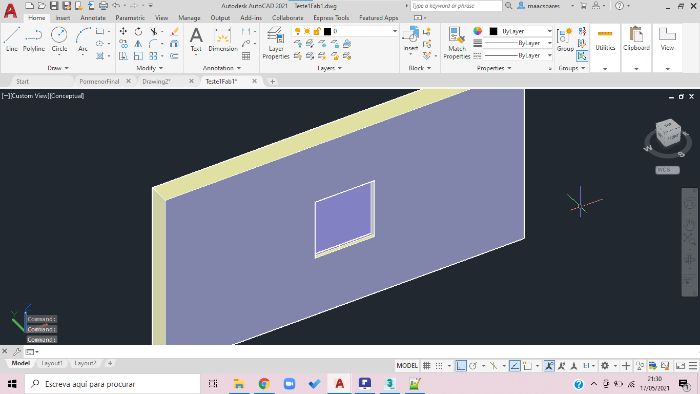Expand the Modify panel options
Viewport: 700px width, 394px height.
[150, 68]
